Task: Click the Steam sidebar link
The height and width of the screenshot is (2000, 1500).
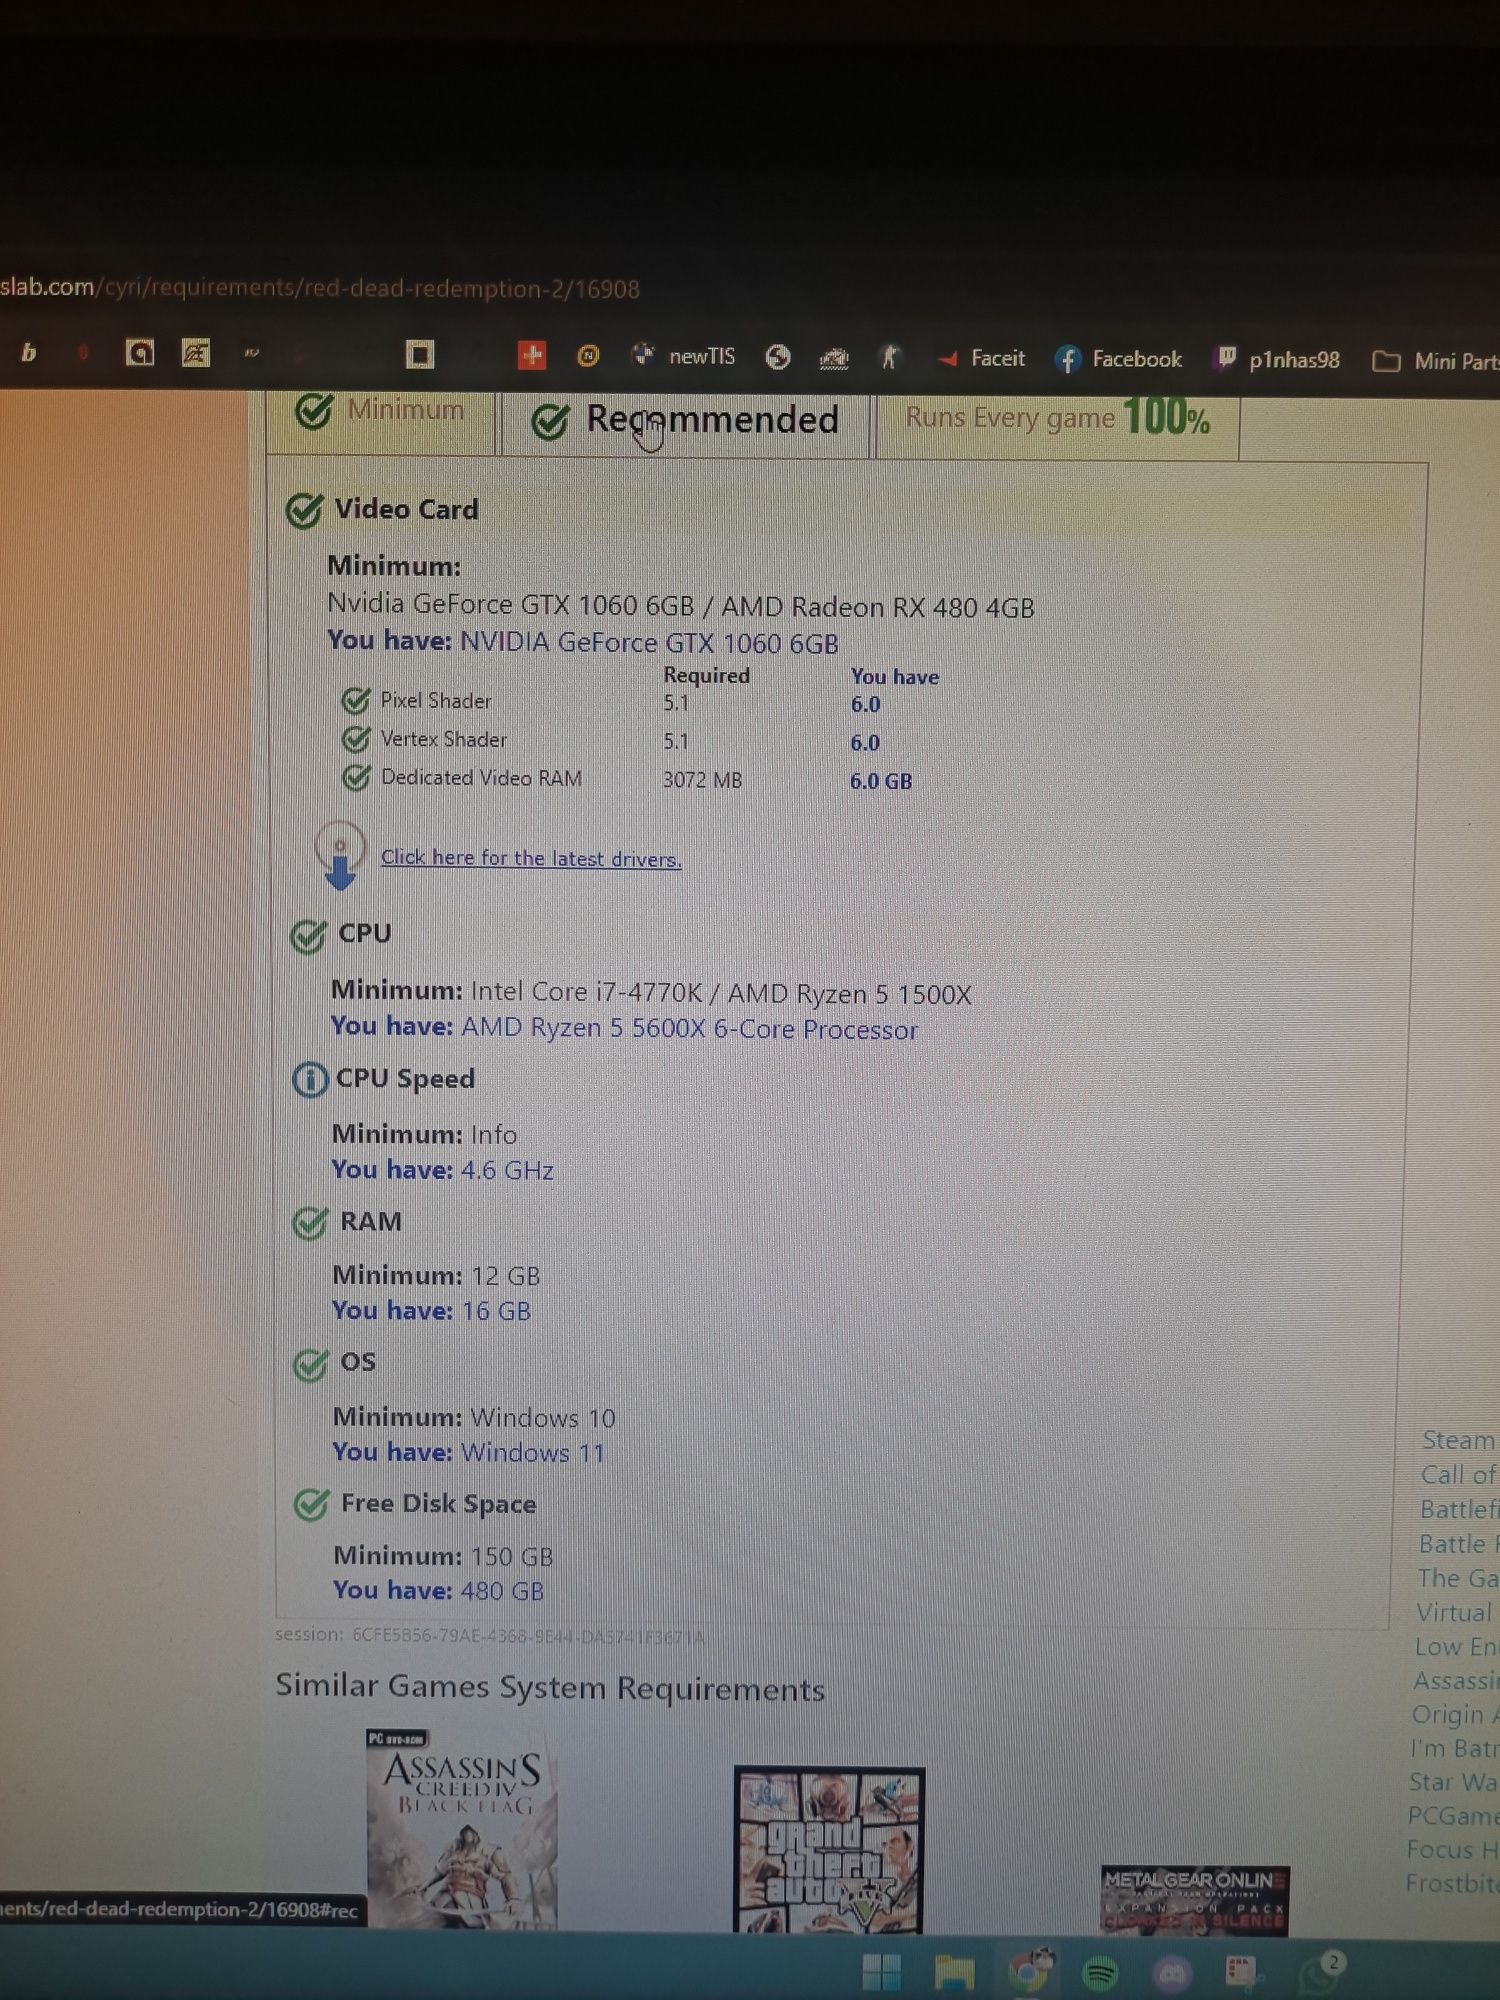Action: pos(1458,1440)
